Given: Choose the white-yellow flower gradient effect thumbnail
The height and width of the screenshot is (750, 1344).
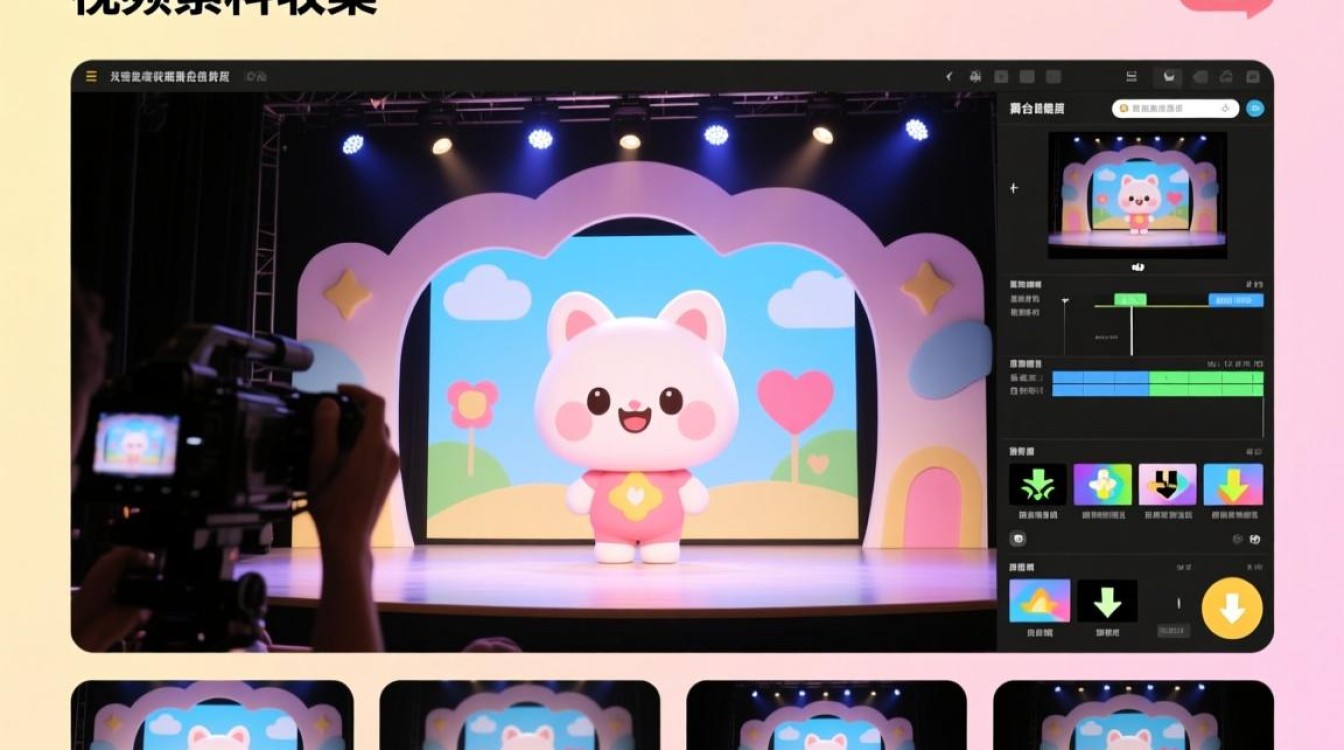Looking at the screenshot, I should pos(1102,484).
